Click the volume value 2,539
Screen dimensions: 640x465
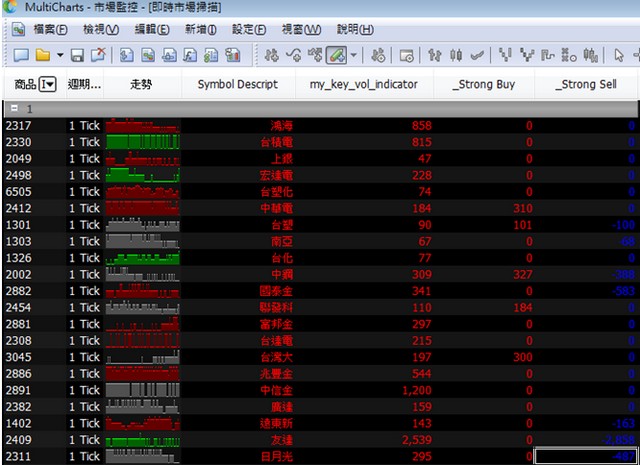click(417, 440)
